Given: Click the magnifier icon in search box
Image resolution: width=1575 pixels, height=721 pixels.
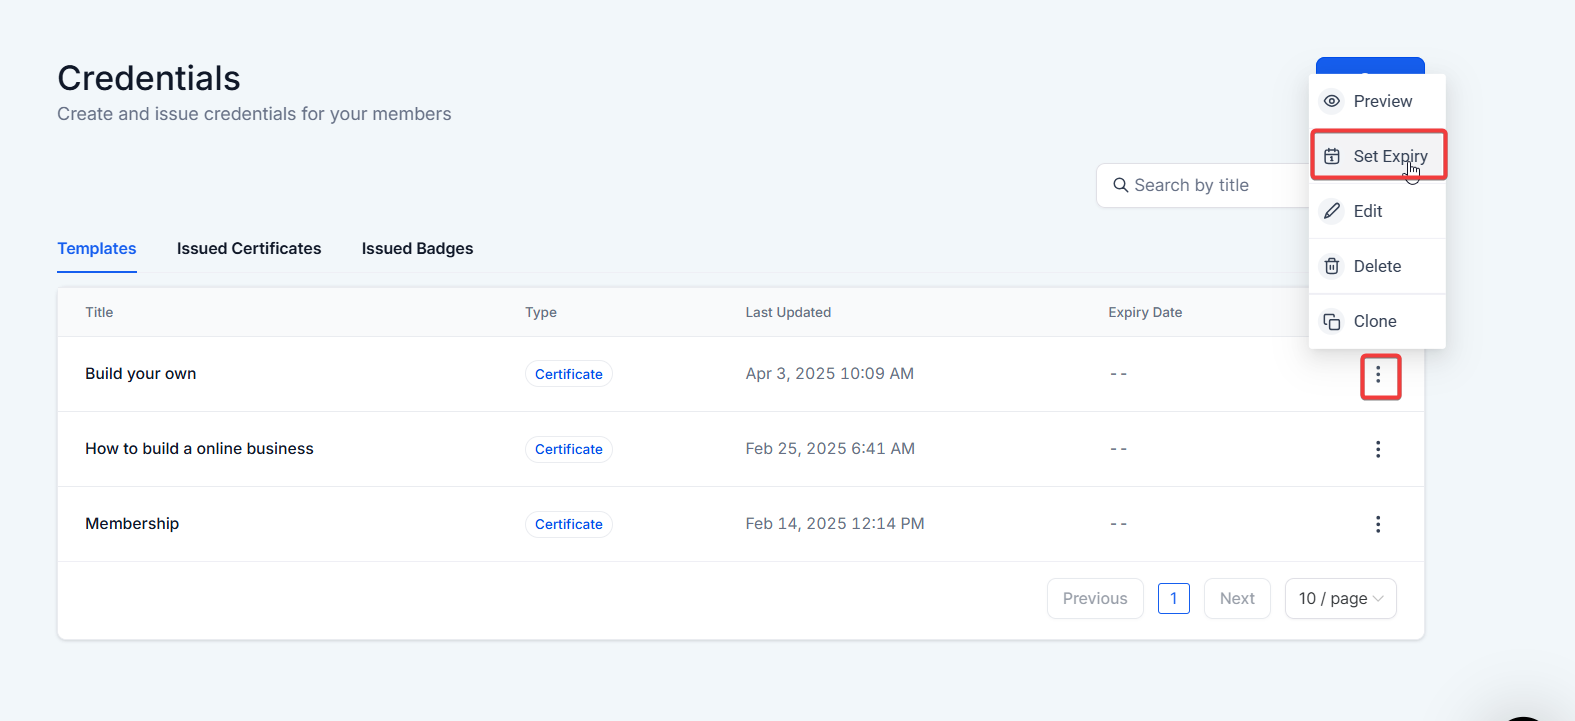Looking at the screenshot, I should (x=1121, y=185).
